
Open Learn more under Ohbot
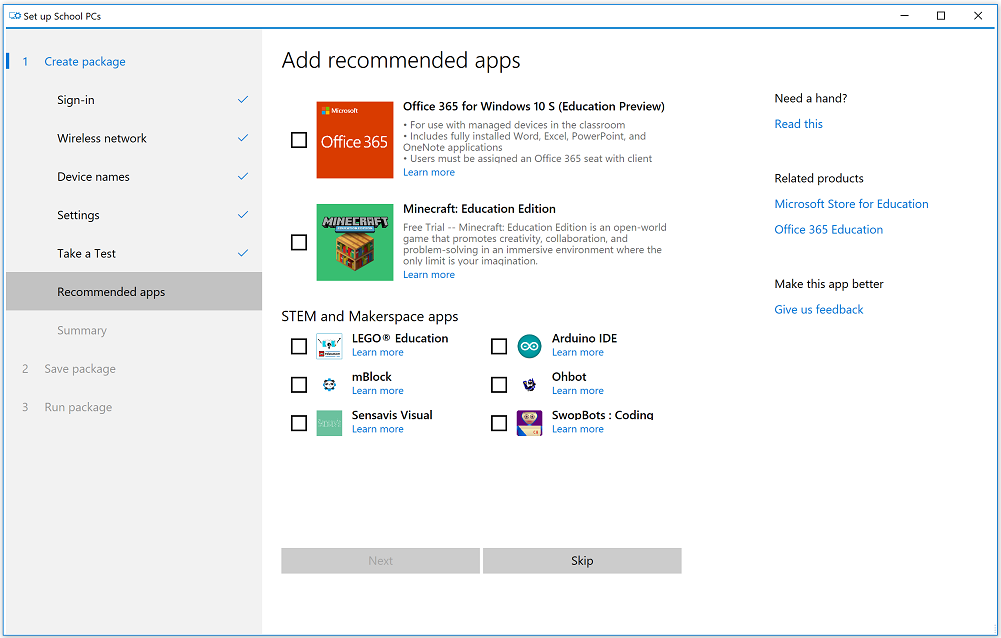(577, 391)
